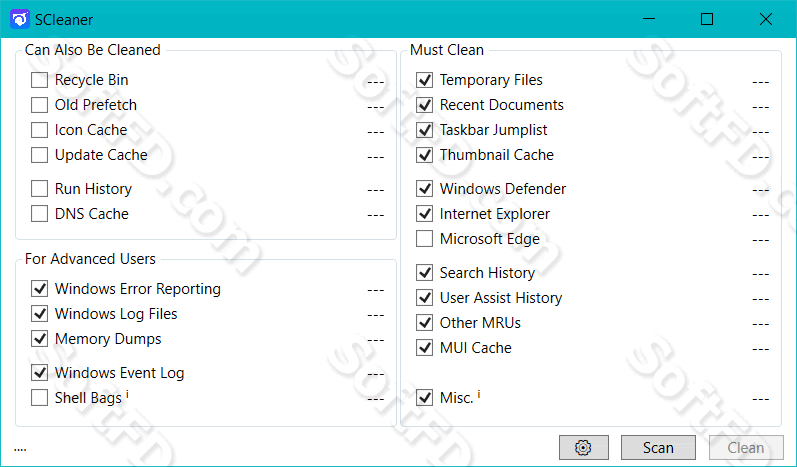
Task: Enable the Shell Bags checkbox
Action: coord(40,397)
